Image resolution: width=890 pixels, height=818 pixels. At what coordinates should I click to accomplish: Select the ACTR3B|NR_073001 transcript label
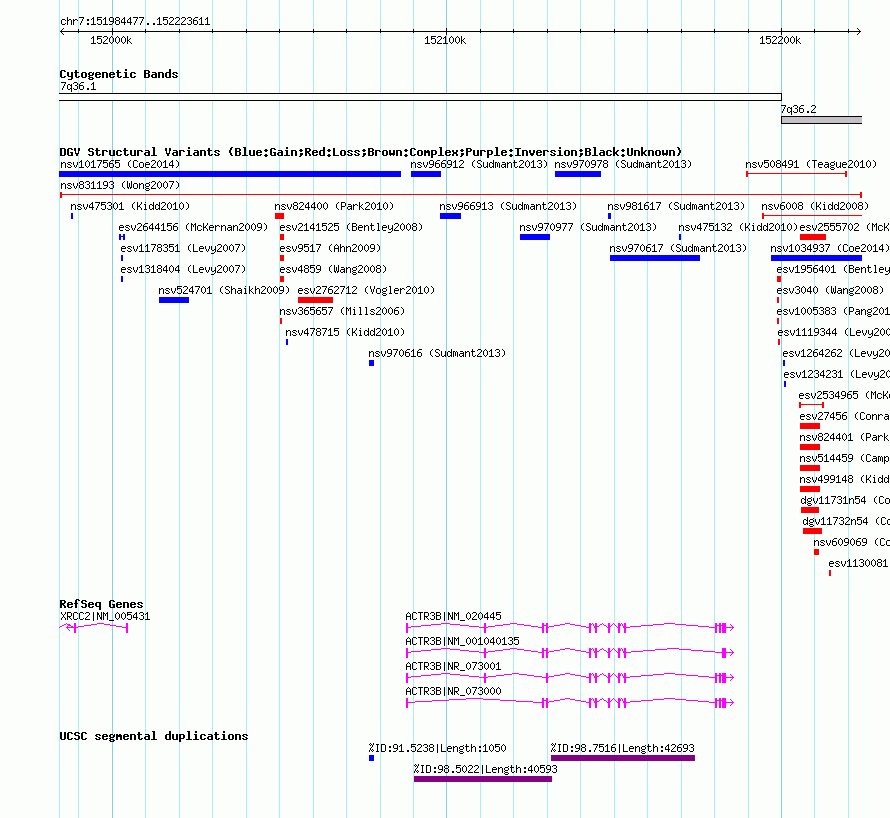(x=454, y=666)
